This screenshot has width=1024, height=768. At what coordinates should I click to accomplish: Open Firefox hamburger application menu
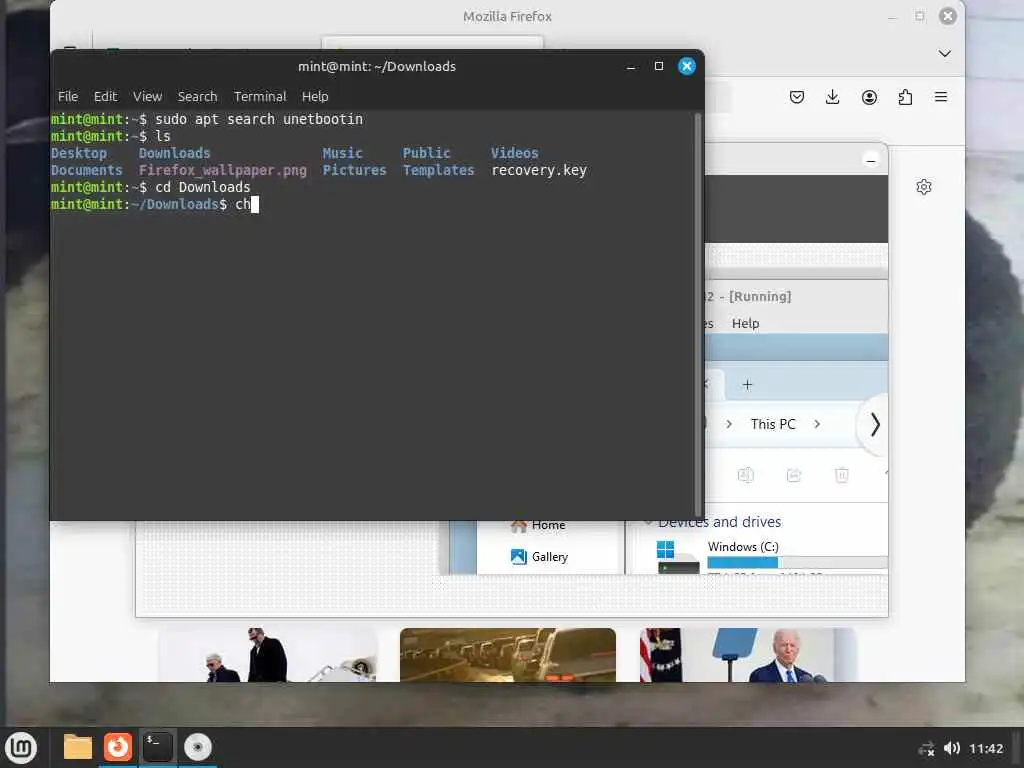pyautogui.click(x=941, y=97)
